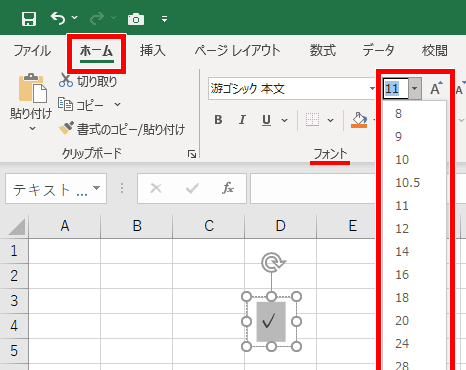
Task: Select column C header
Action: click(x=209, y=226)
